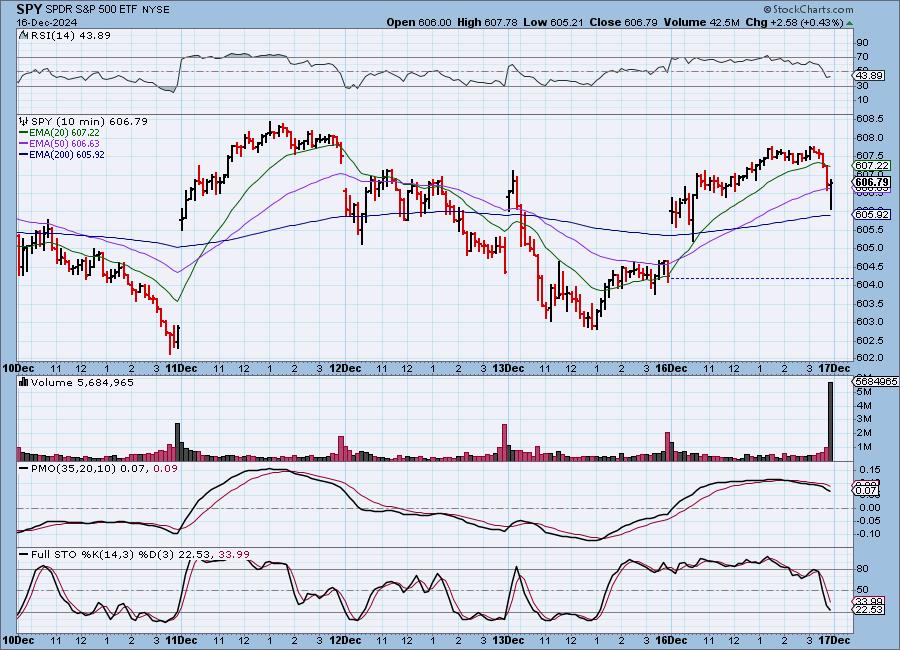Click the 12Dec label under the stochastic panel
This screenshot has height=650, width=900.
[345, 640]
